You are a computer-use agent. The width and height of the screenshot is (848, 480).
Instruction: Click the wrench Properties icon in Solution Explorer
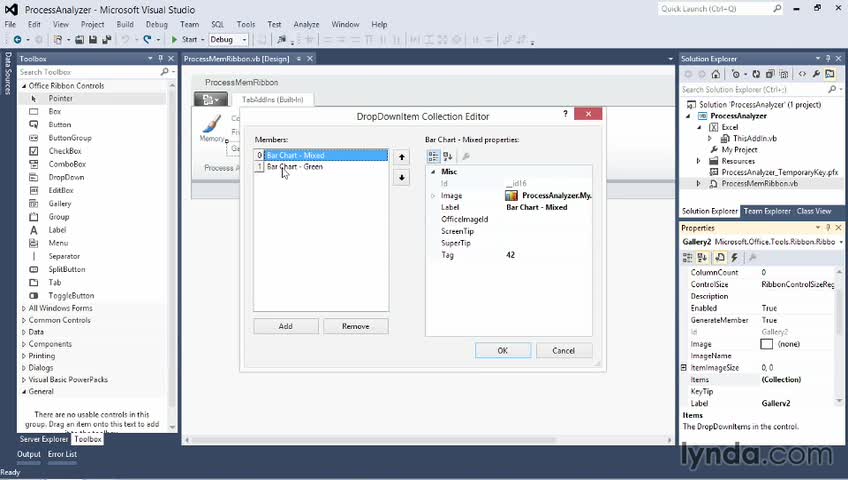[x=816, y=74]
